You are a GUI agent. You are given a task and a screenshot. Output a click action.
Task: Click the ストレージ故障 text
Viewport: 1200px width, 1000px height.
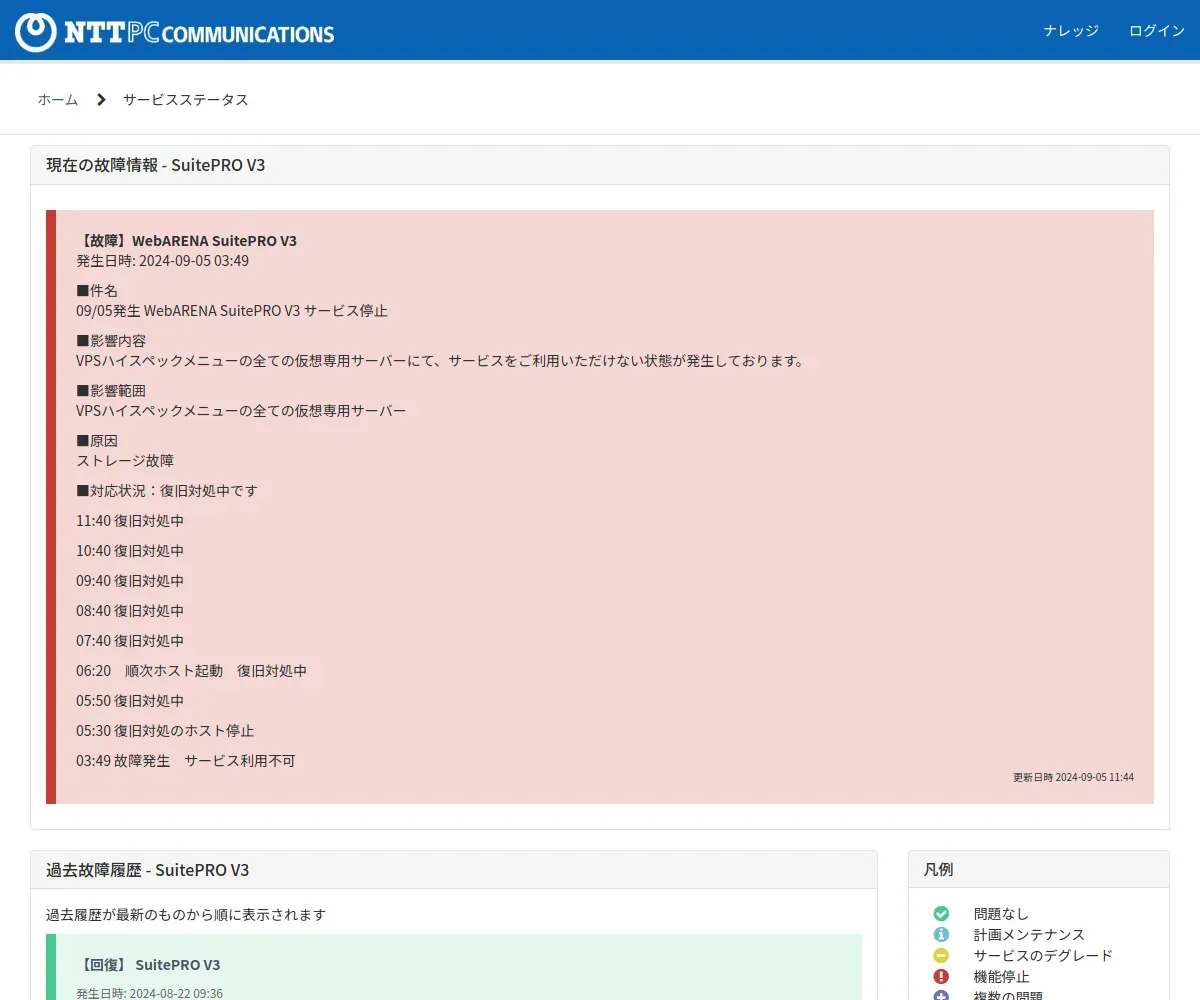[125, 461]
